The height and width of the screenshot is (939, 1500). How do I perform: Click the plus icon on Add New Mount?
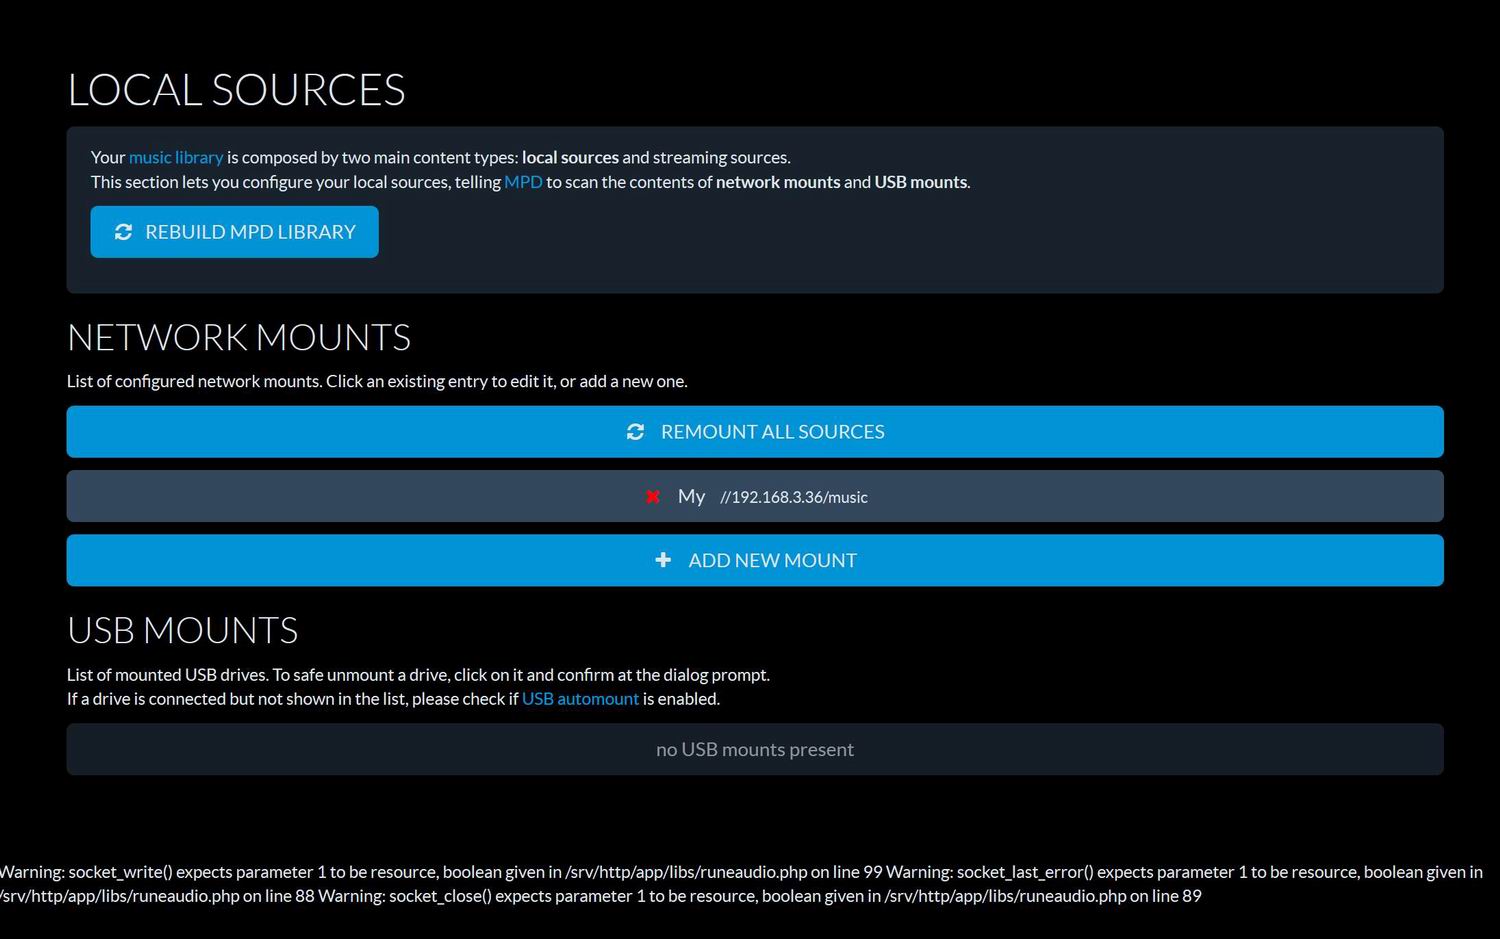(663, 560)
